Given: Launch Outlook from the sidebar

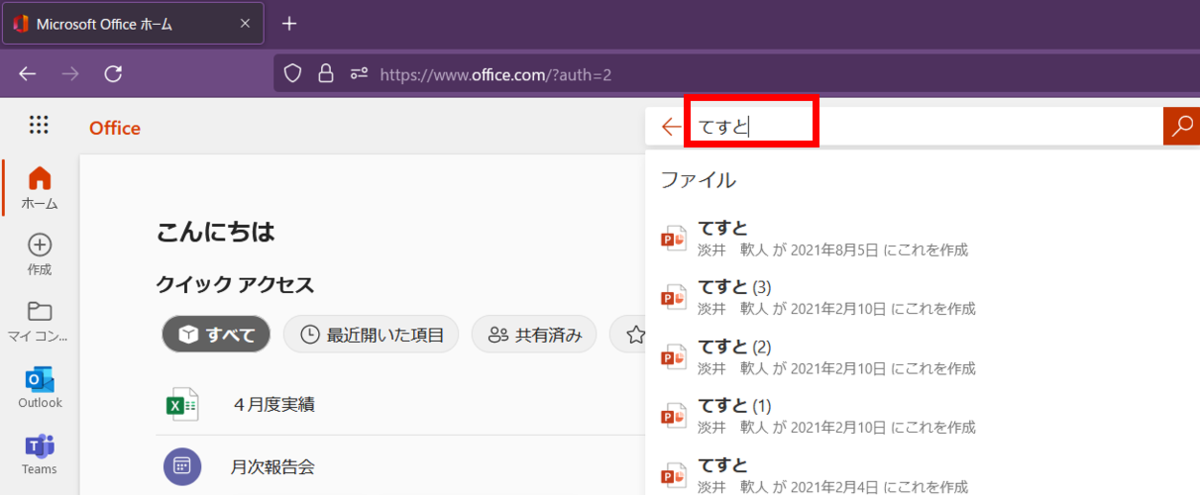Looking at the screenshot, I should pos(39,388).
